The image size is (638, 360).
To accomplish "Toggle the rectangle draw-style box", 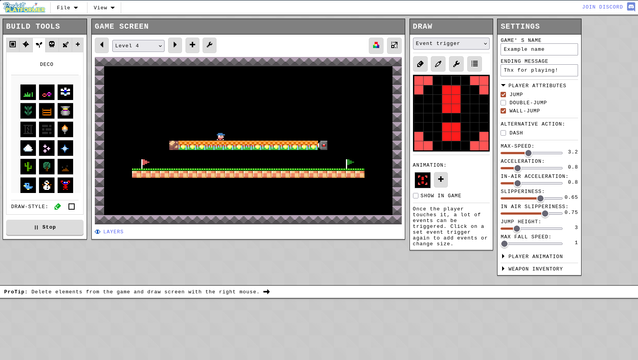I will click(x=72, y=207).
